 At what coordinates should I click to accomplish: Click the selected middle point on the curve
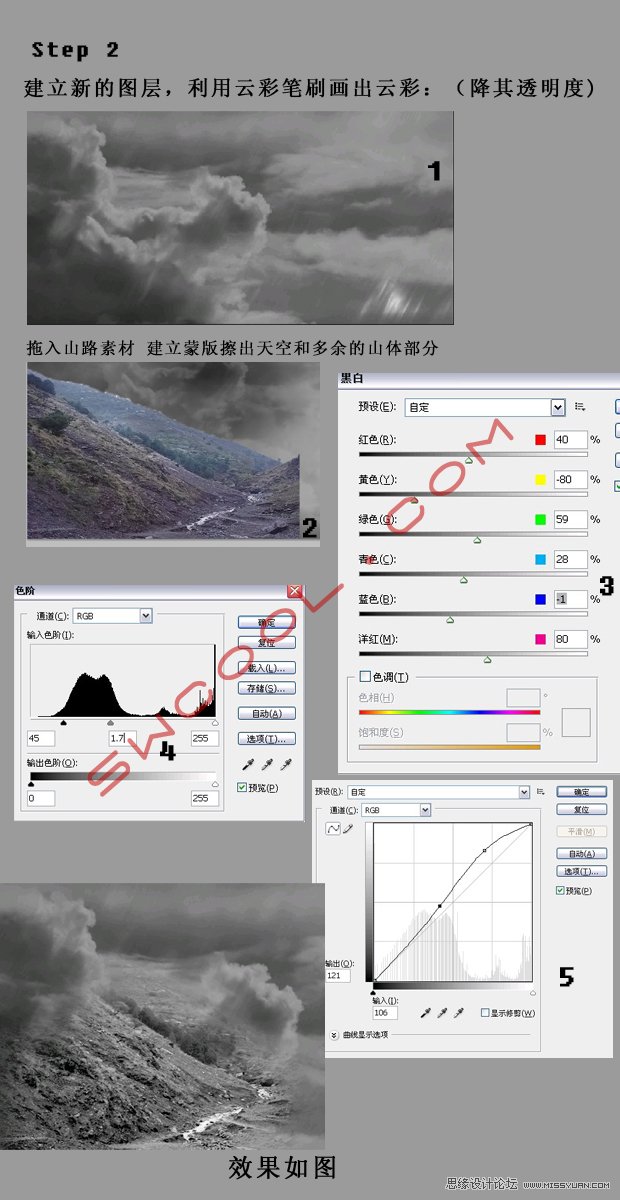(439, 906)
